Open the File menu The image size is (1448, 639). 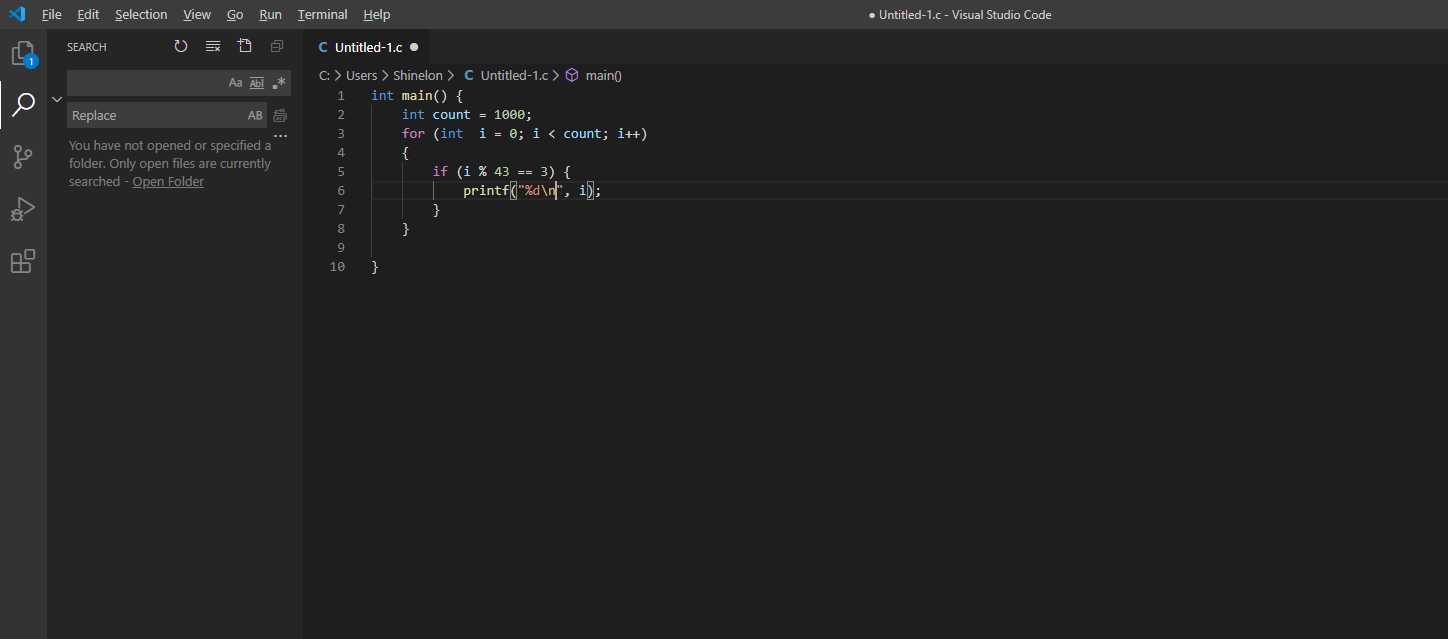coord(52,14)
